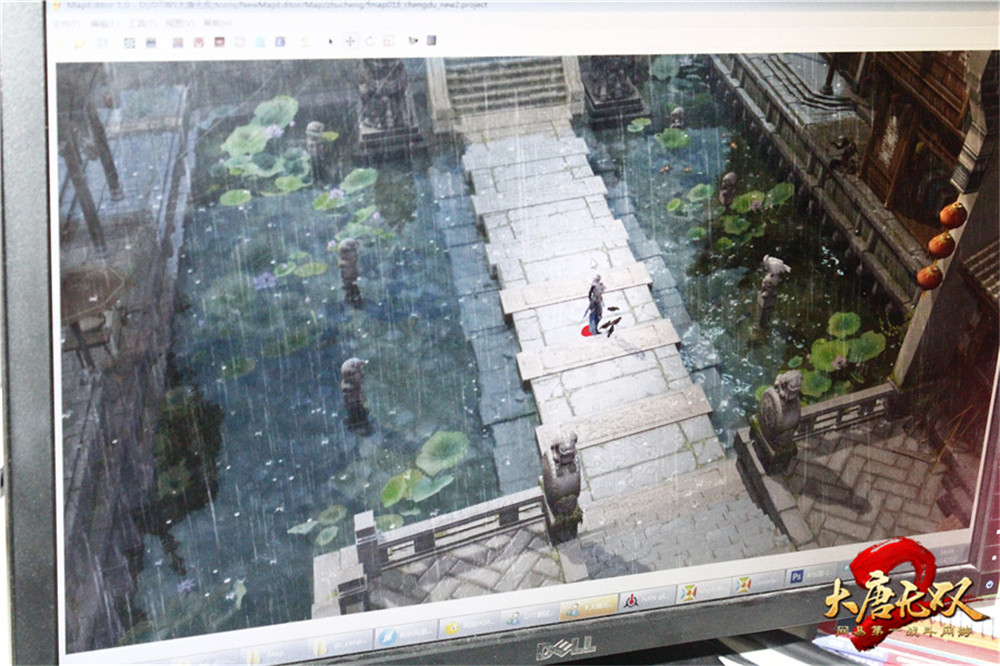Image resolution: width=1000 pixels, height=666 pixels.
Task: Click the green dotted-grid toolbar icon
Action: point(129,43)
